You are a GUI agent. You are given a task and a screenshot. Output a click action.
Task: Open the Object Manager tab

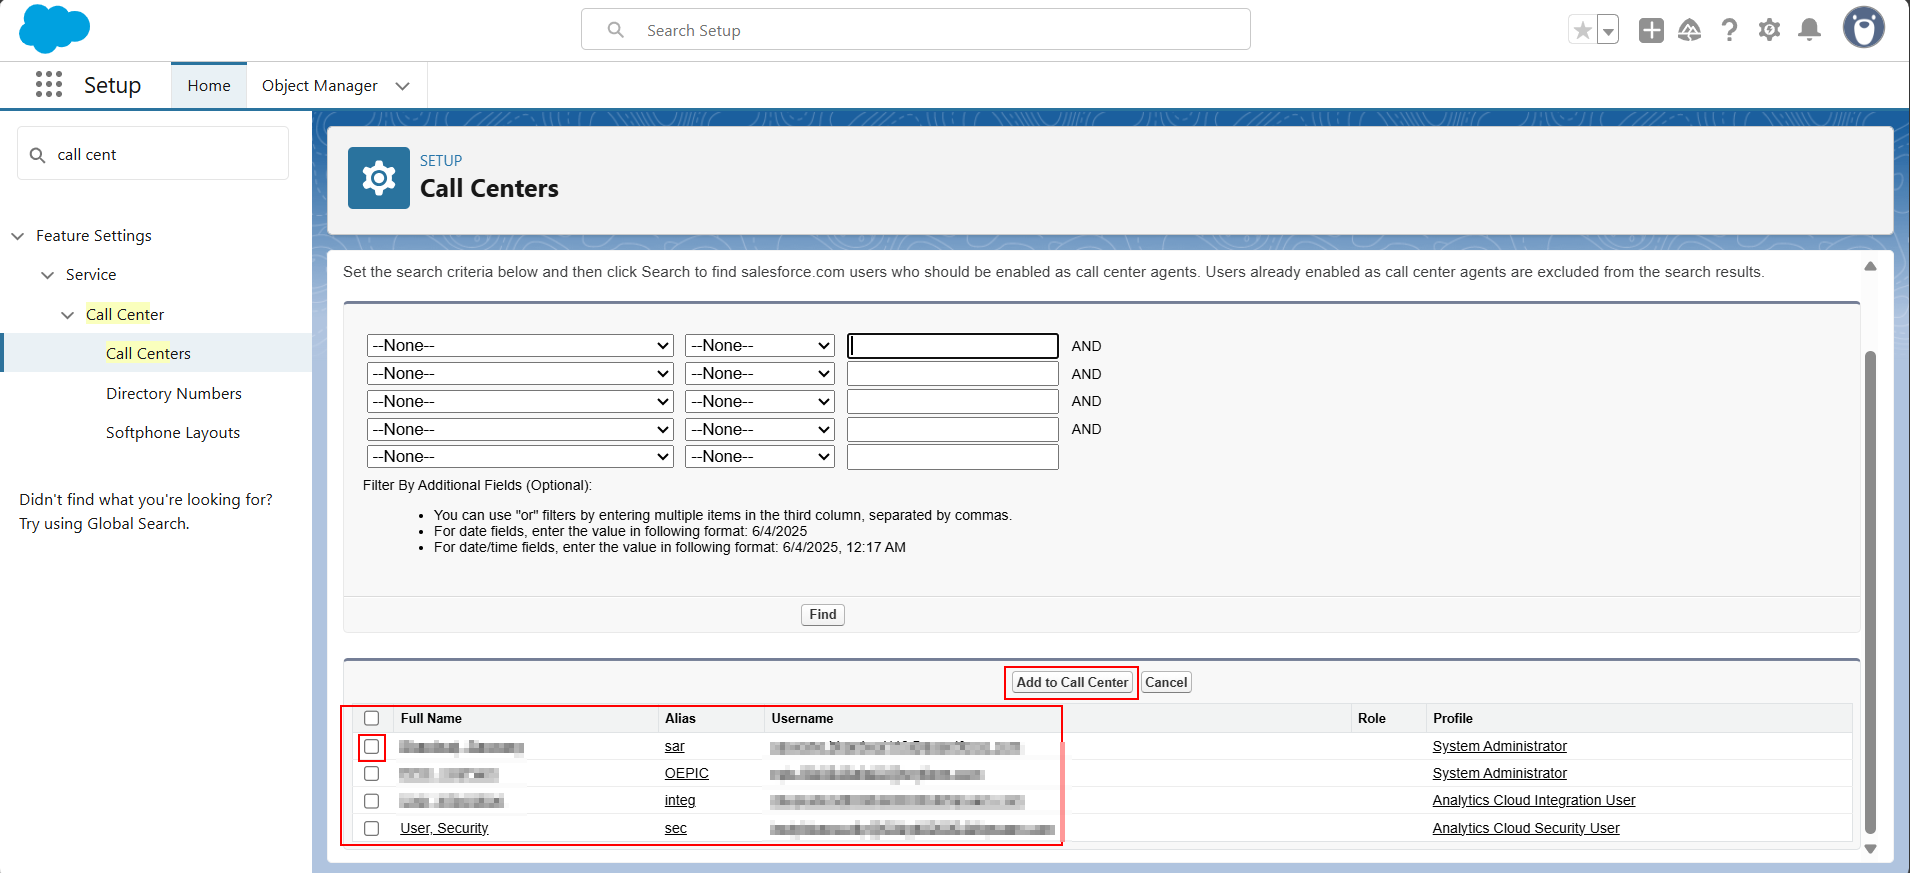319,86
